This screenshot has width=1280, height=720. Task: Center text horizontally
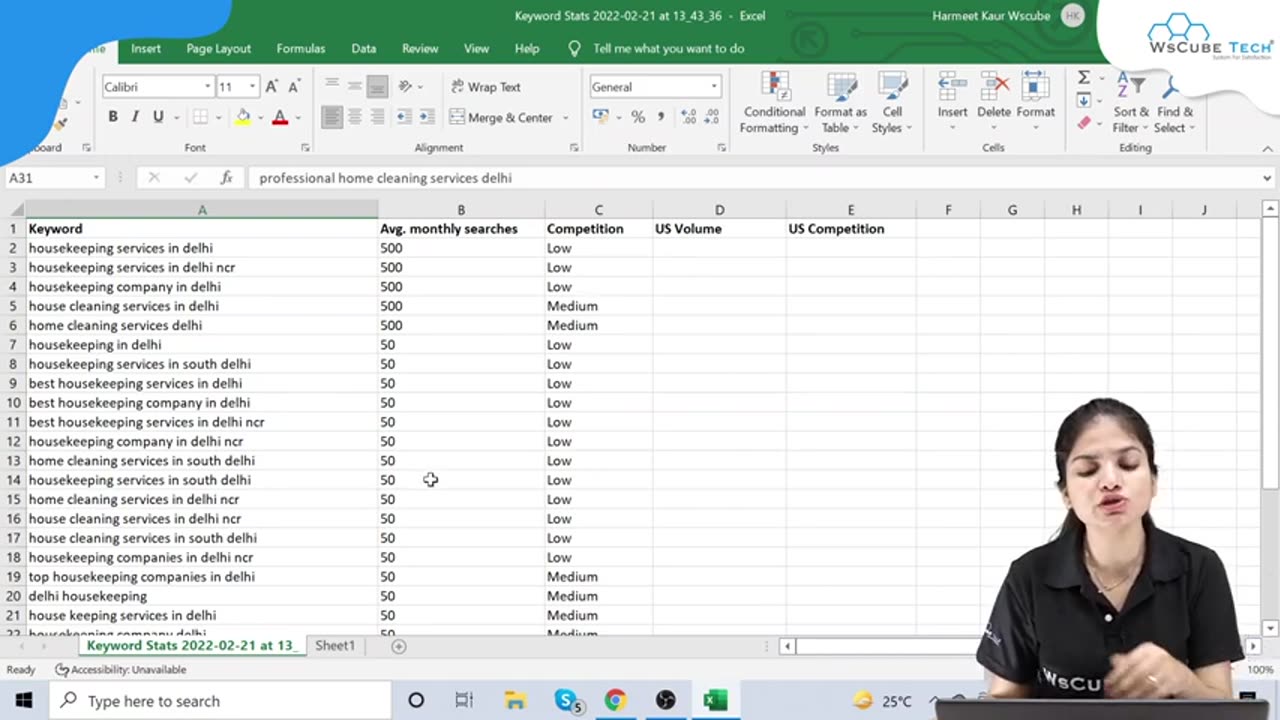pos(354,117)
